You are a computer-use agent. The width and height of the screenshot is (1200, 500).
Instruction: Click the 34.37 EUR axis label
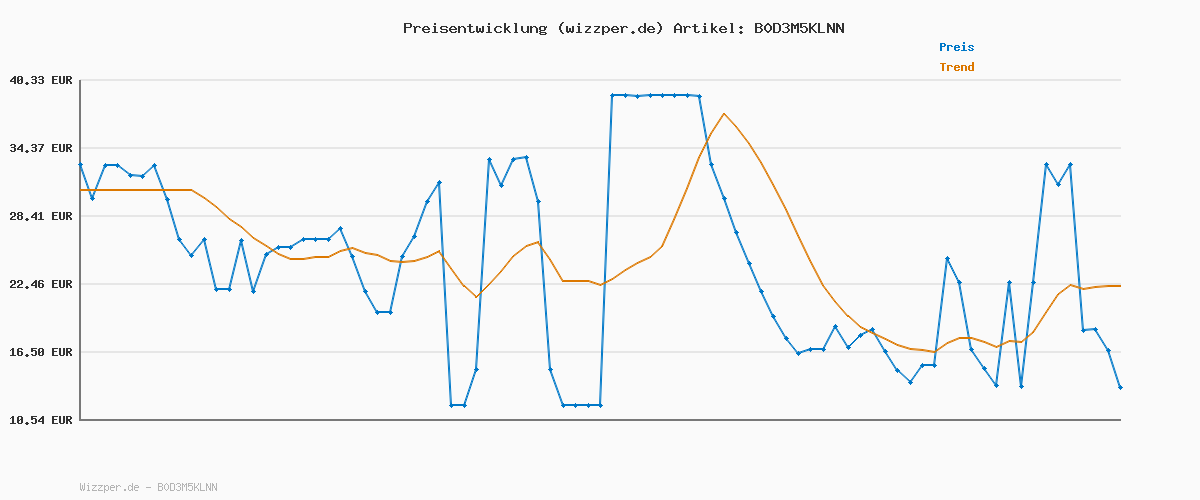40,148
